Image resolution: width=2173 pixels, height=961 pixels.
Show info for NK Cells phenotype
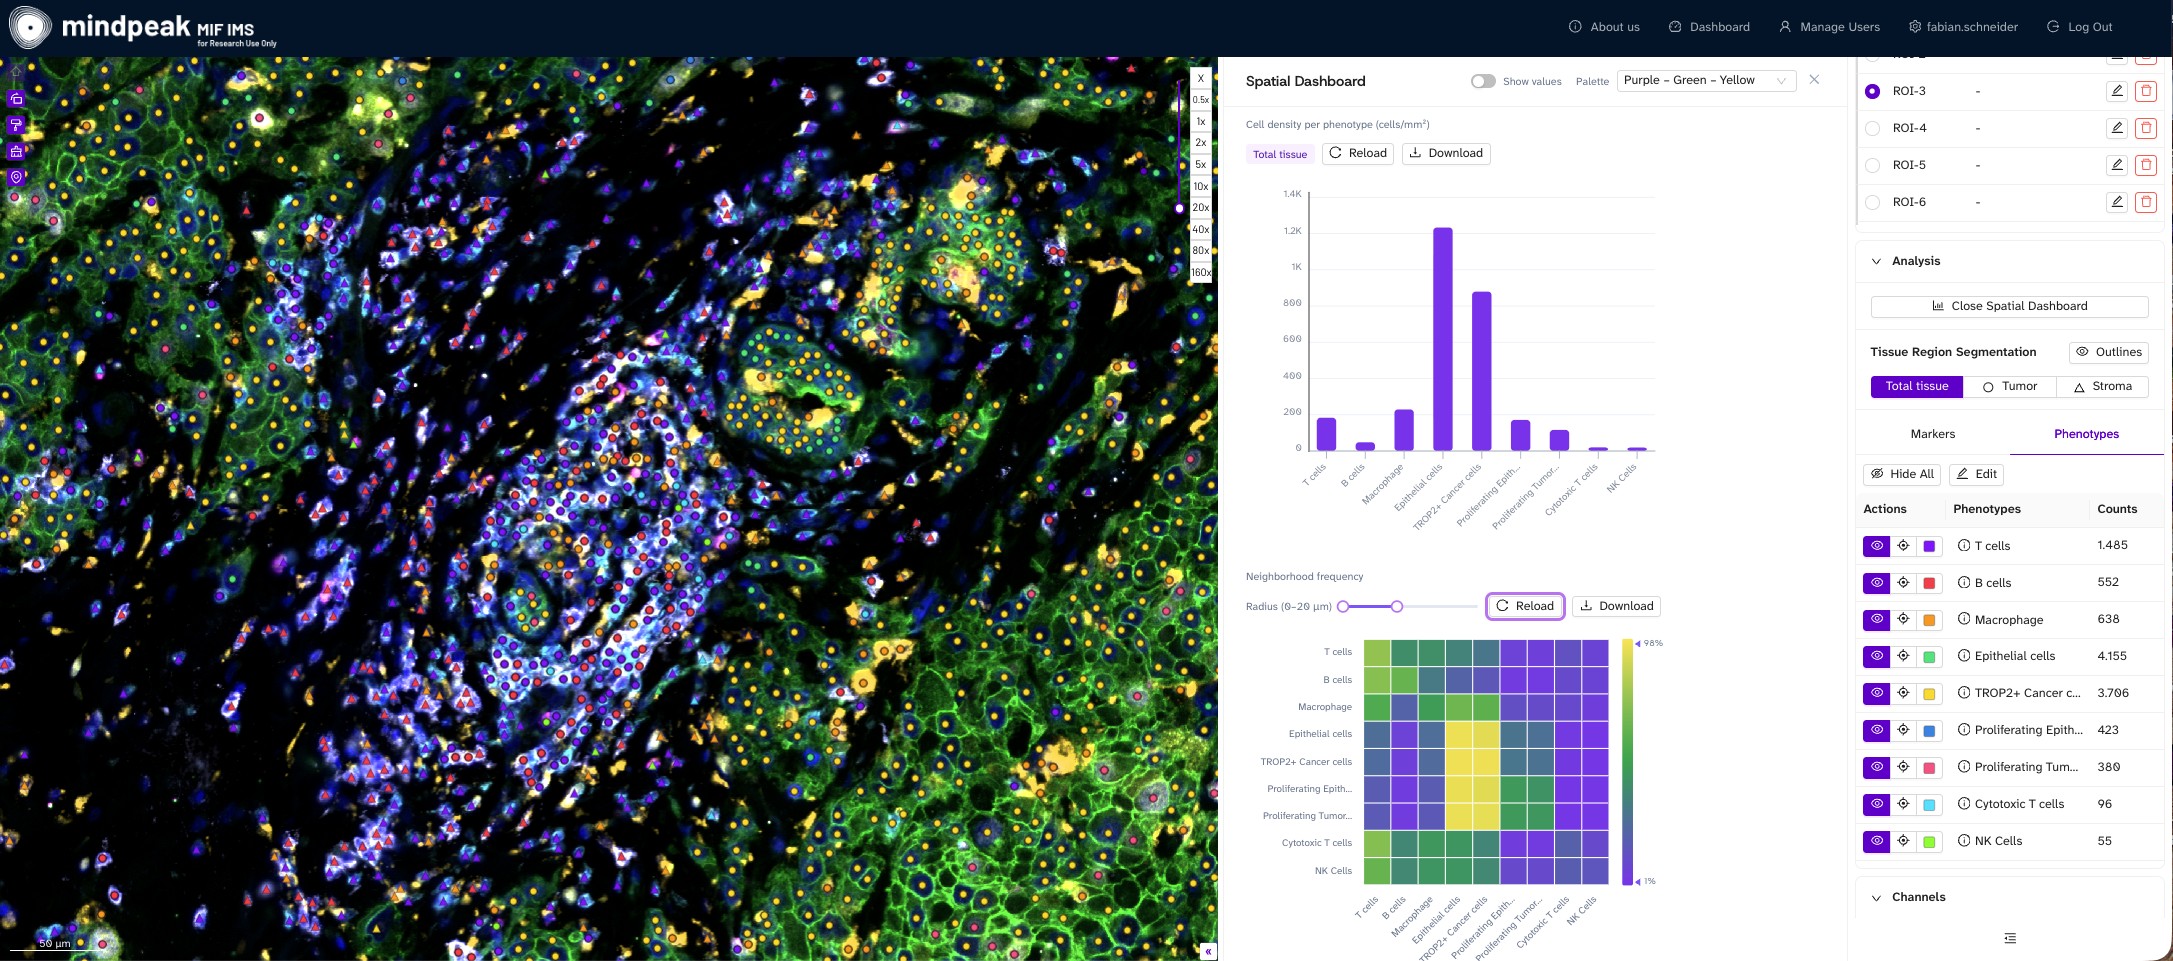coord(1964,841)
